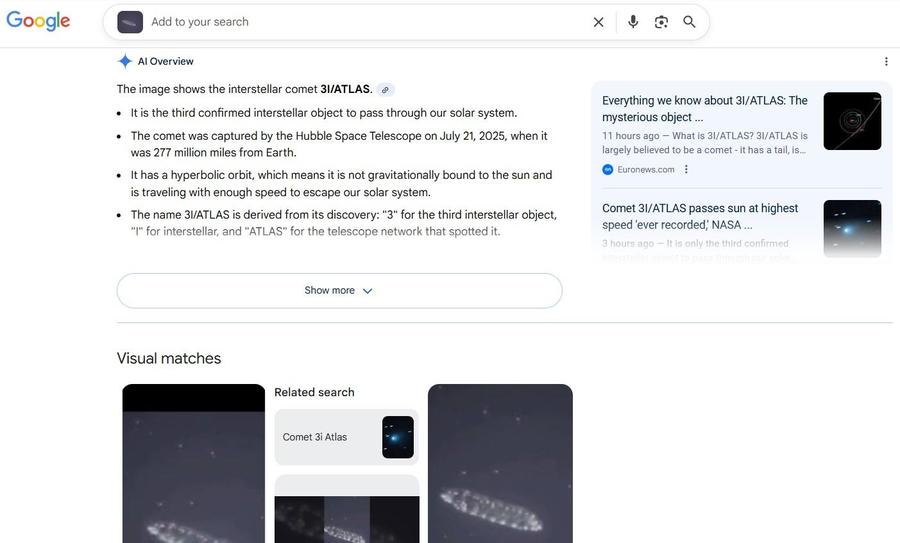
Task: Click the magnifying glass search icon
Action: [690, 22]
